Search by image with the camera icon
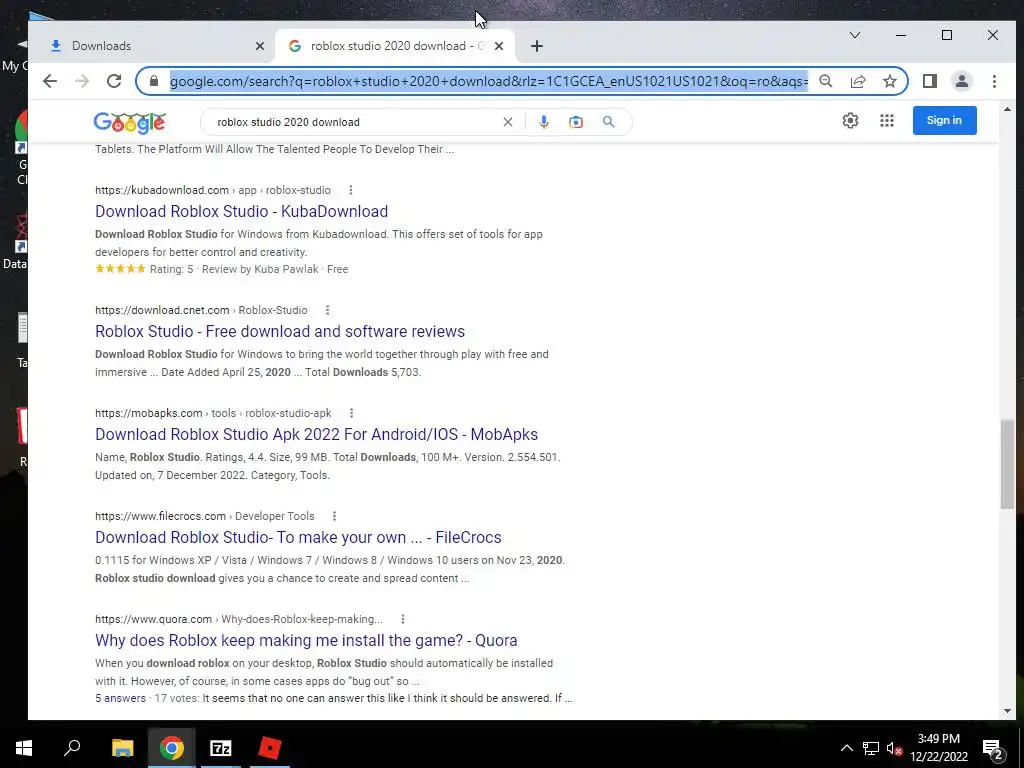 point(575,122)
